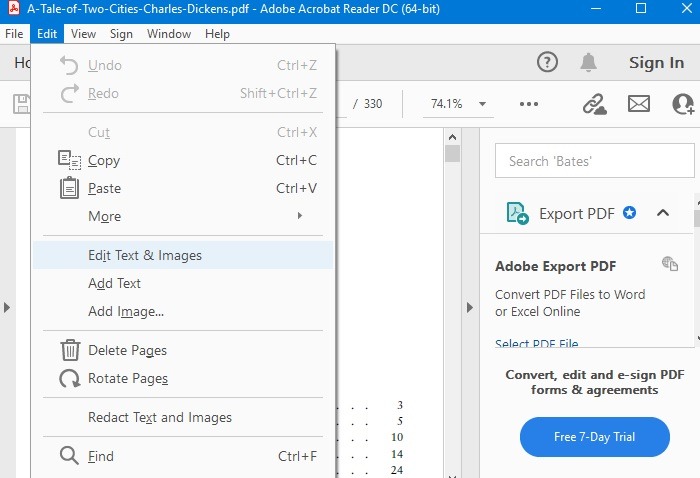Screen dimensions: 700x478
Task: Expand the left navigation pane arrow
Action: click(x=7, y=308)
